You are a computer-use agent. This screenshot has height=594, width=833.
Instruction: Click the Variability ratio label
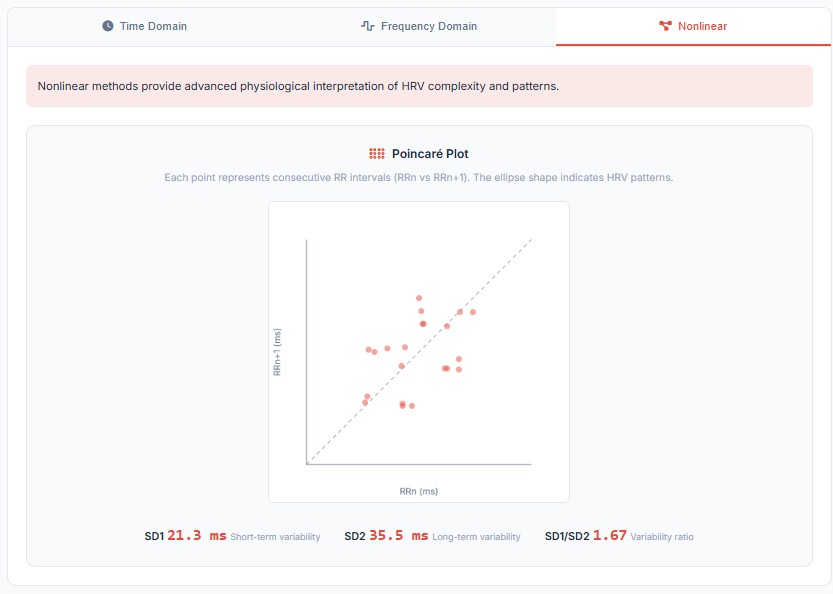(662, 537)
